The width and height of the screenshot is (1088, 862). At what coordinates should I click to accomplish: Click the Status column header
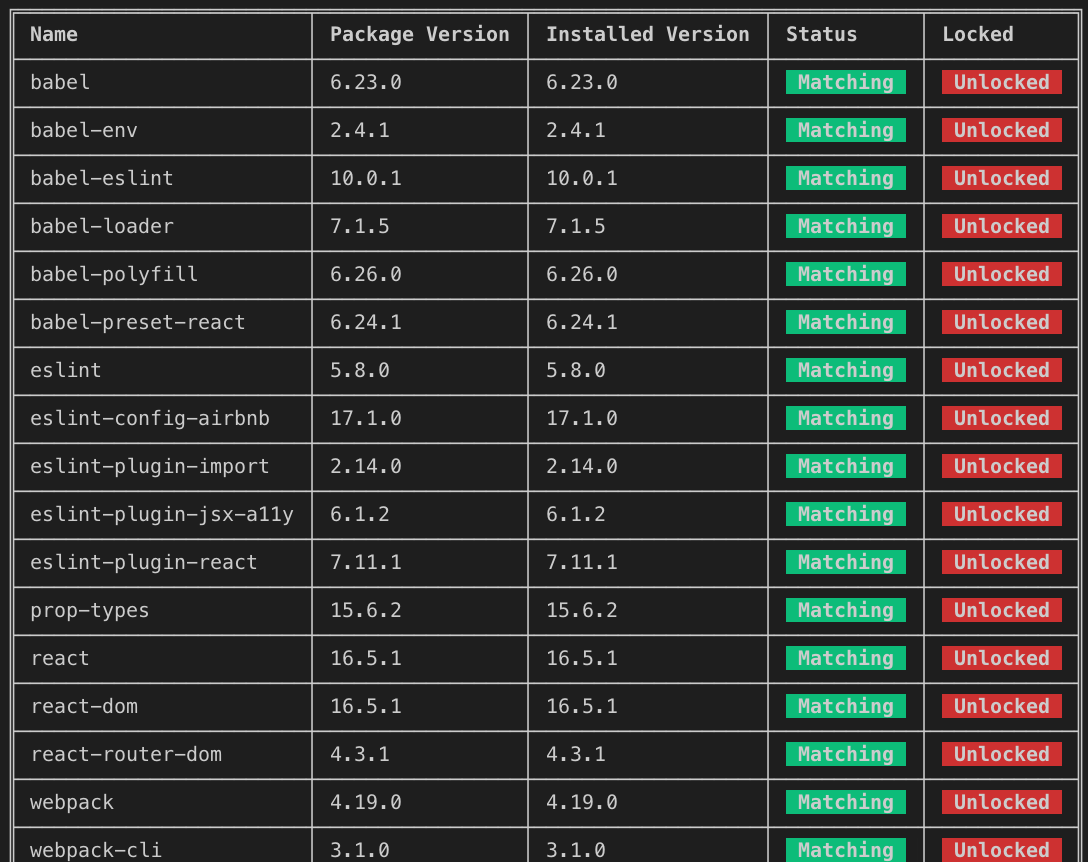[x=822, y=34]
